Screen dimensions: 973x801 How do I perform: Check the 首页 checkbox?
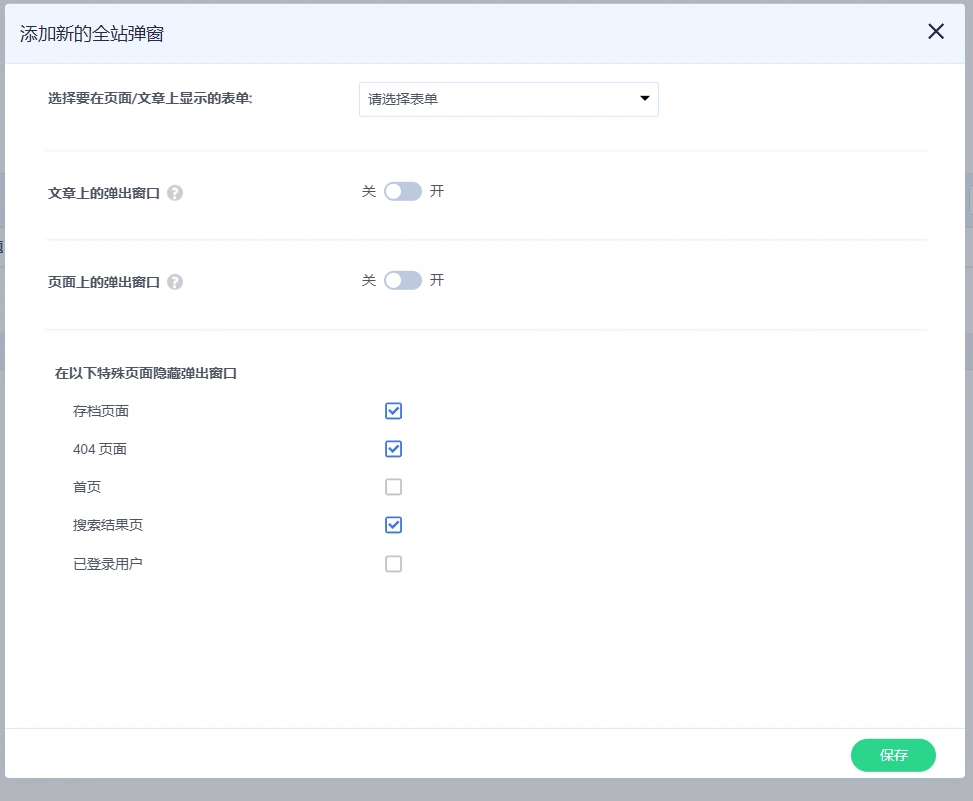pos(393,486)
